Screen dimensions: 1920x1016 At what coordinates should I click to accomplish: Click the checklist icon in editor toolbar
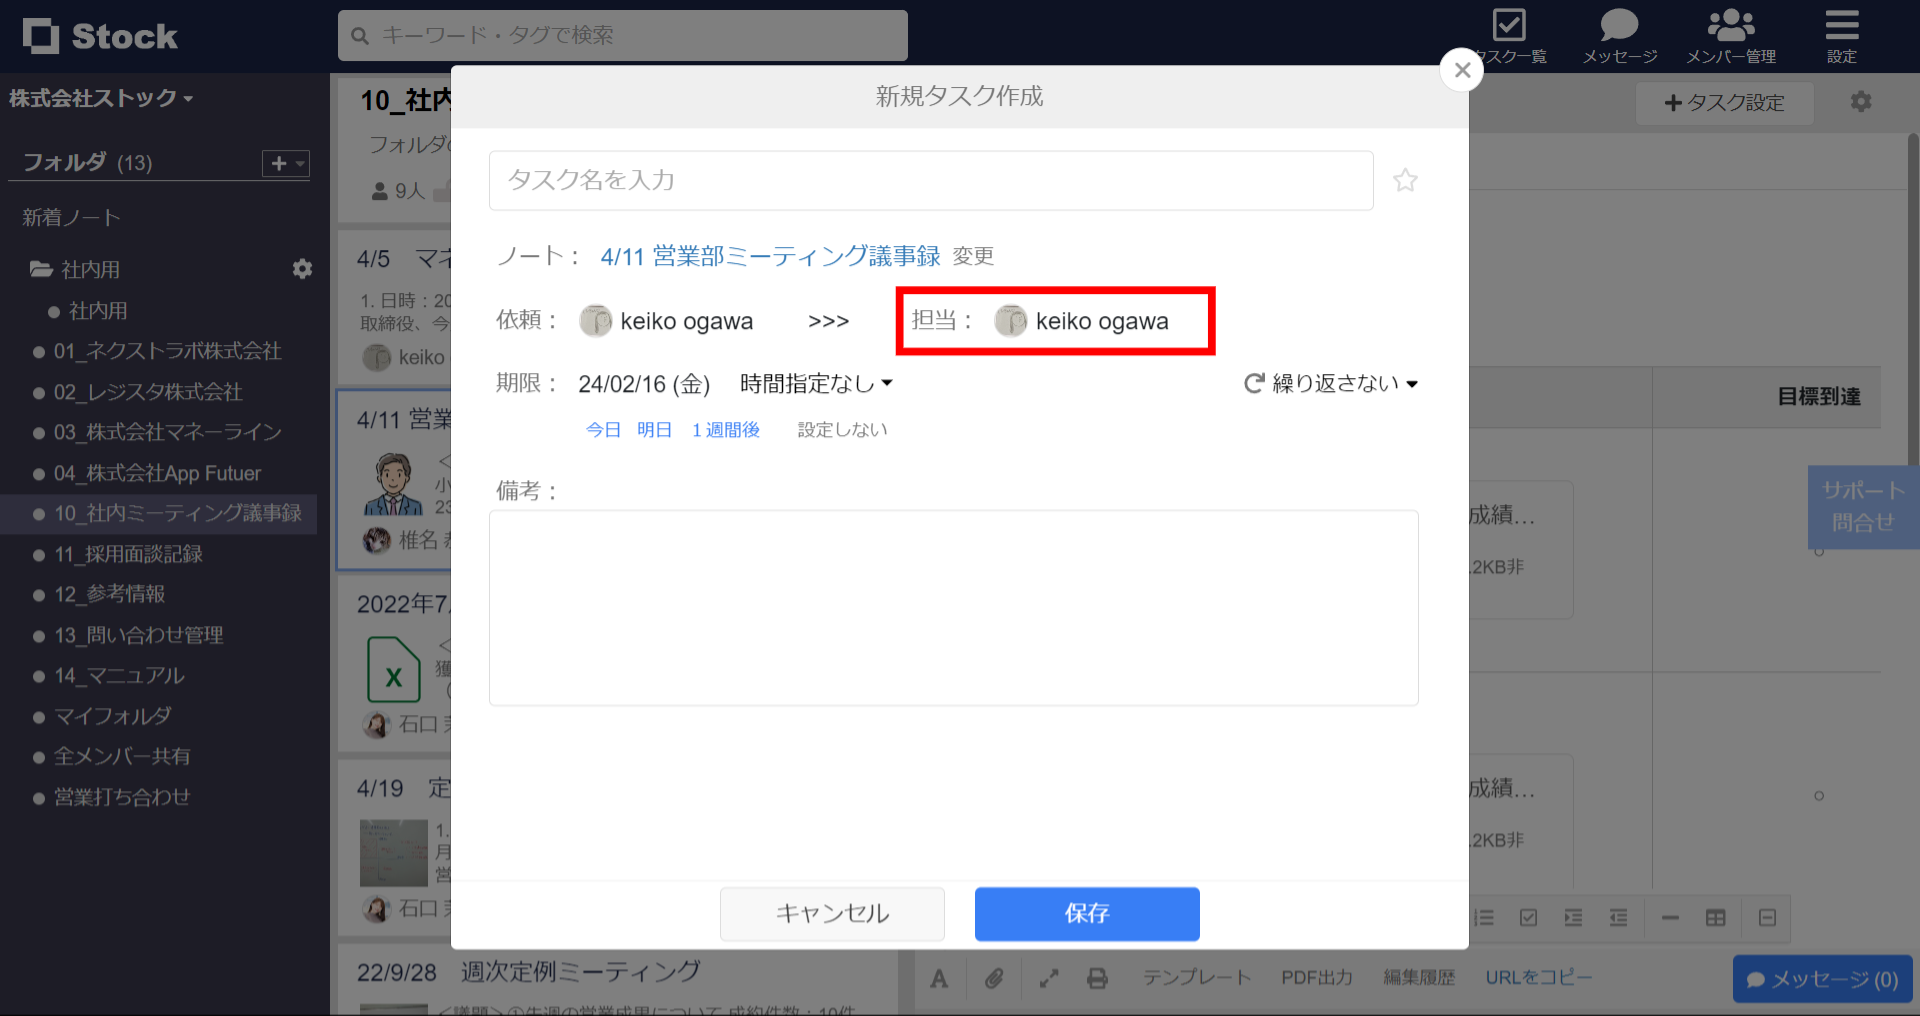coord(1528,917)
